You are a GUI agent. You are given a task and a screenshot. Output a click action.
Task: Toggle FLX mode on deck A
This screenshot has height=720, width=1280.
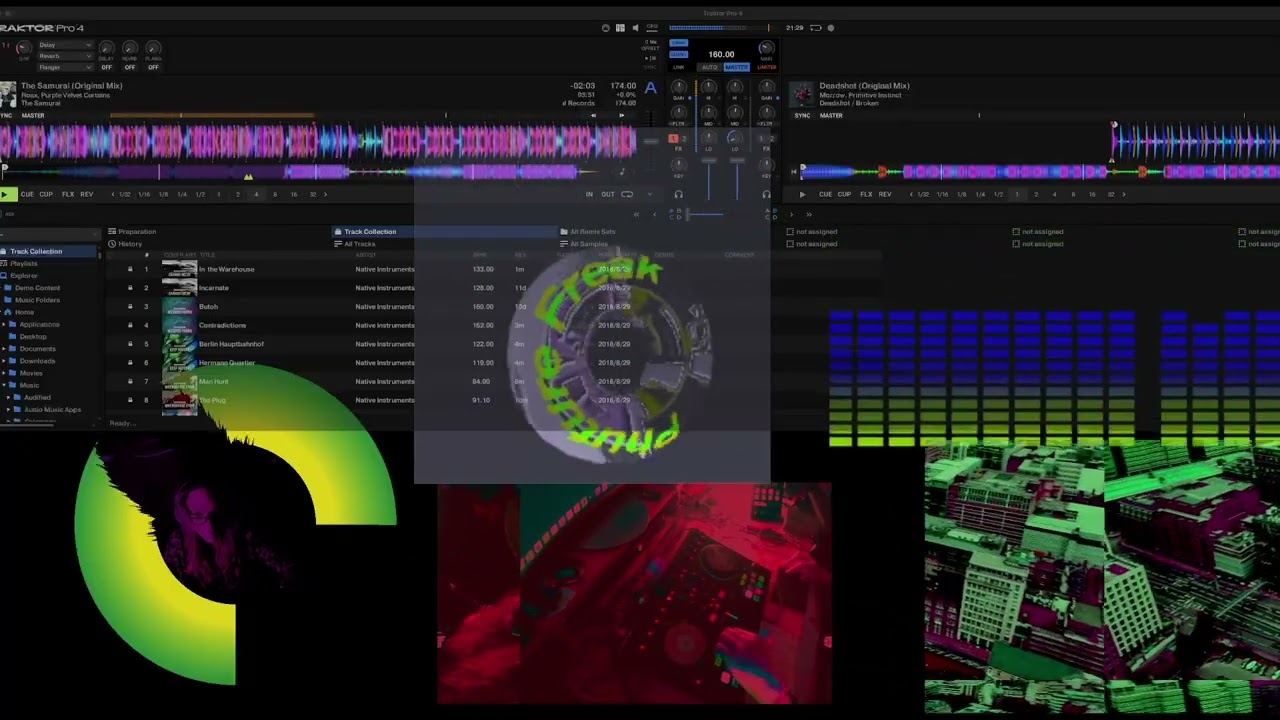pos(68,194)
